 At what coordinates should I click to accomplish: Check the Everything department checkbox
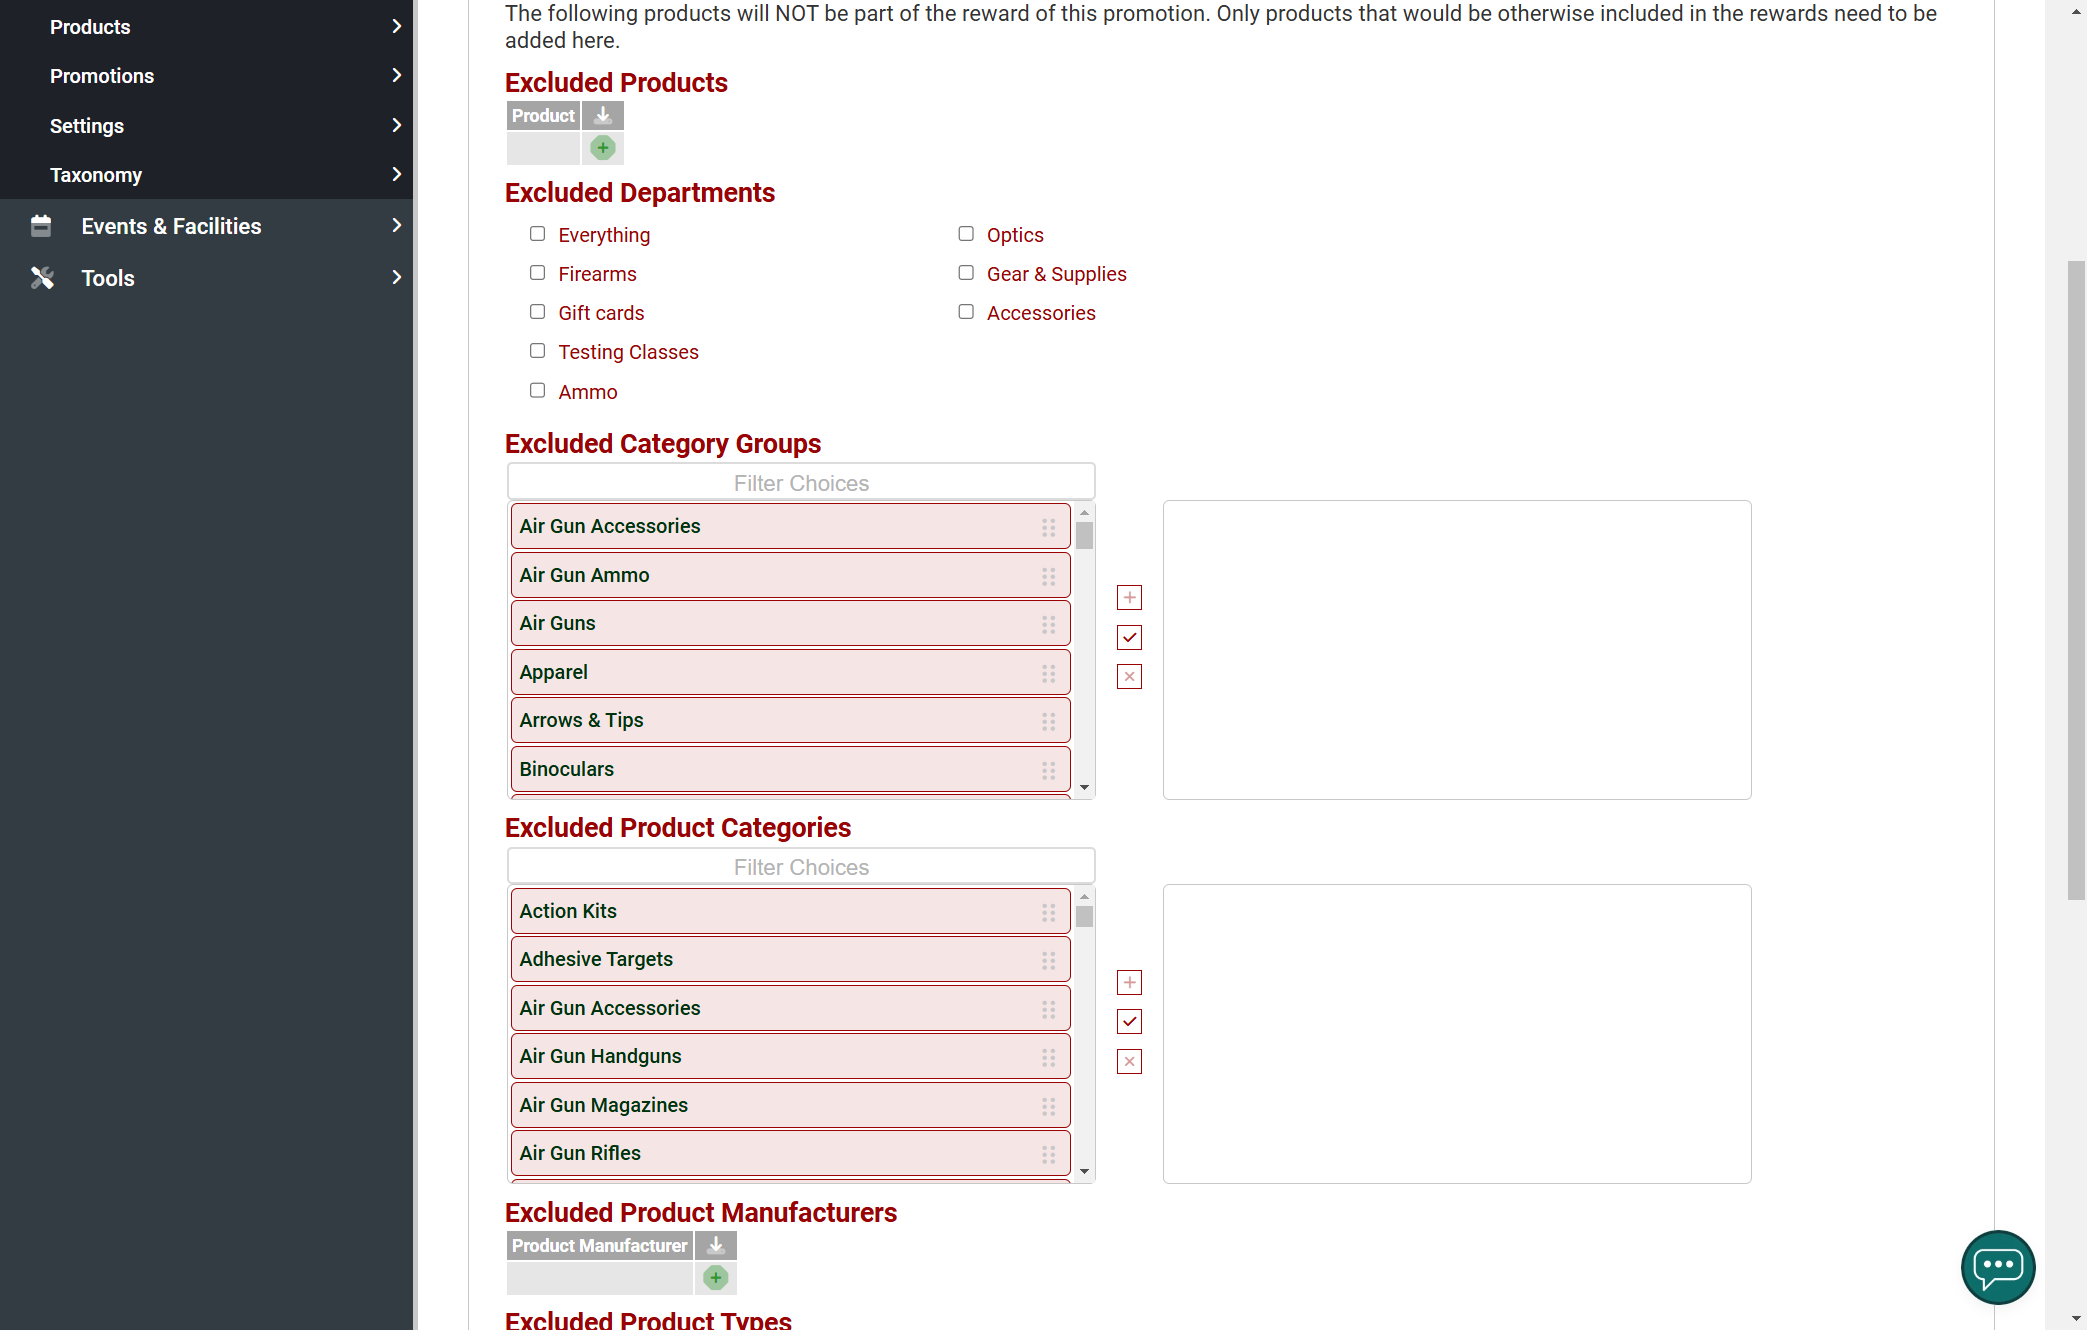tap(538, 234)
